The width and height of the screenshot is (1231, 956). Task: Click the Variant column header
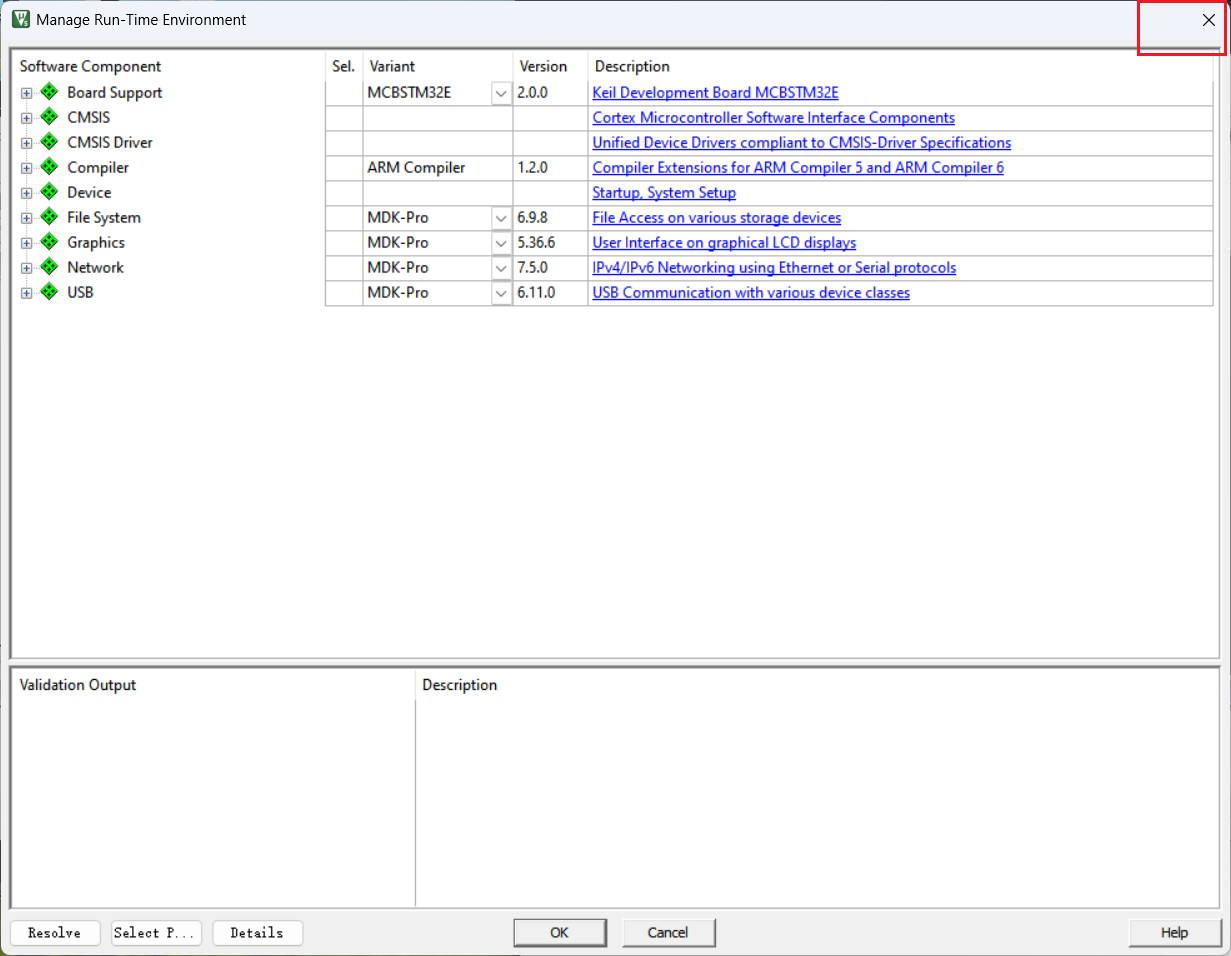coord(392,67)
